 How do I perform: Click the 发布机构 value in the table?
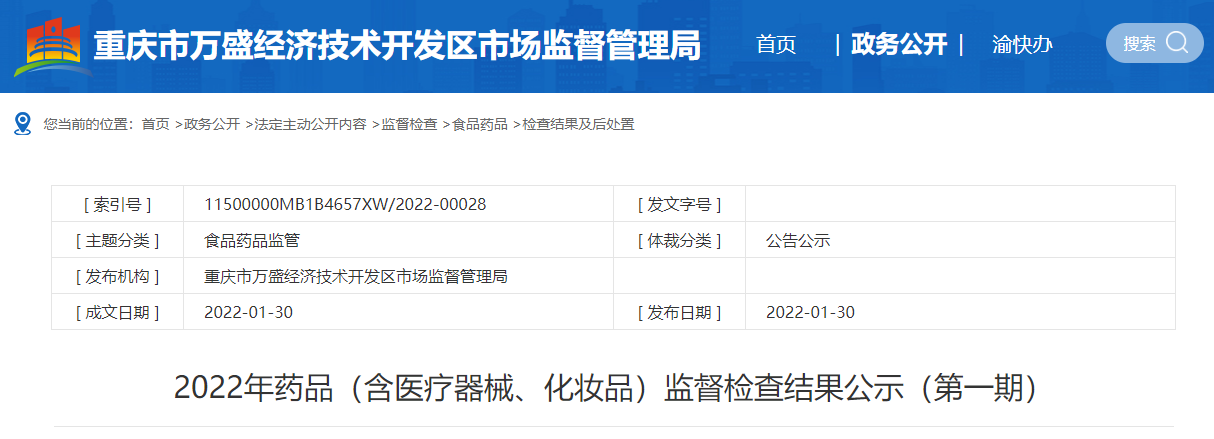click(355, 276)
